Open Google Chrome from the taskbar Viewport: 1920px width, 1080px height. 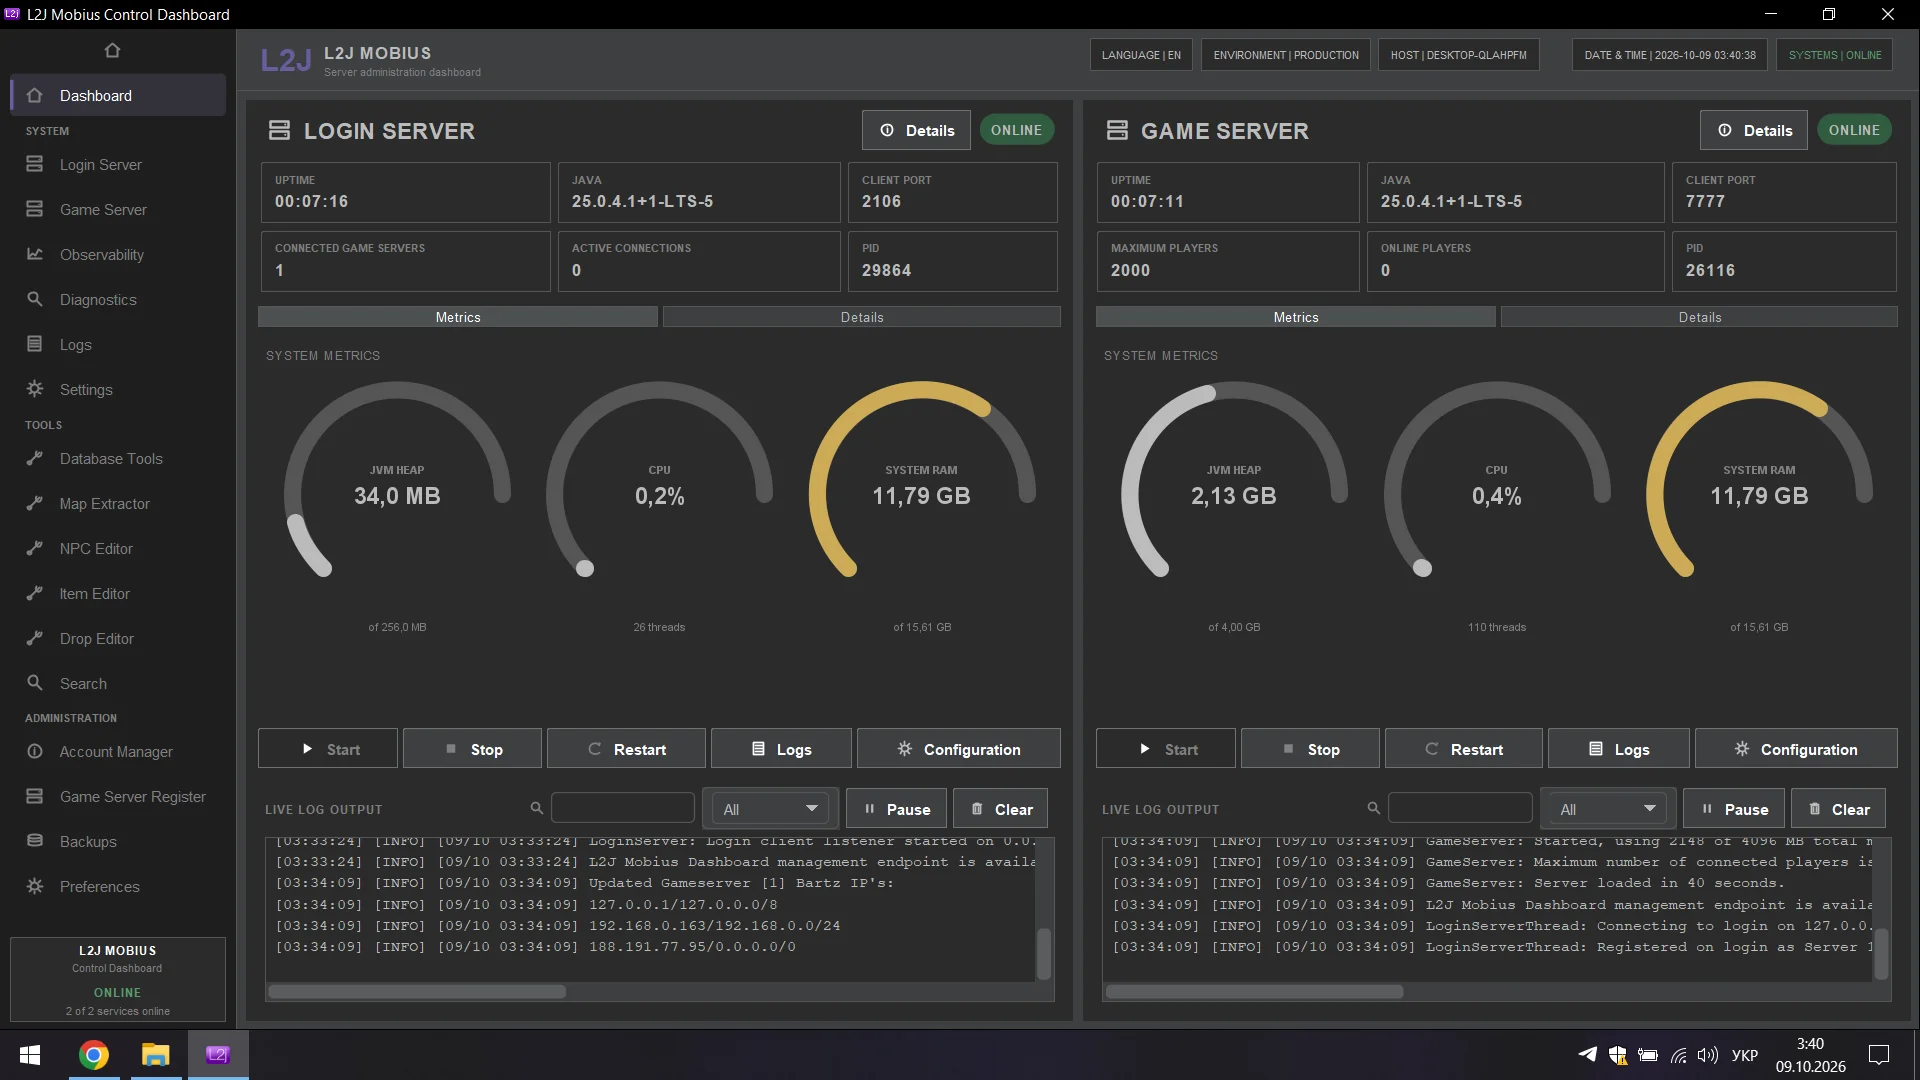tap(94, 1055)
